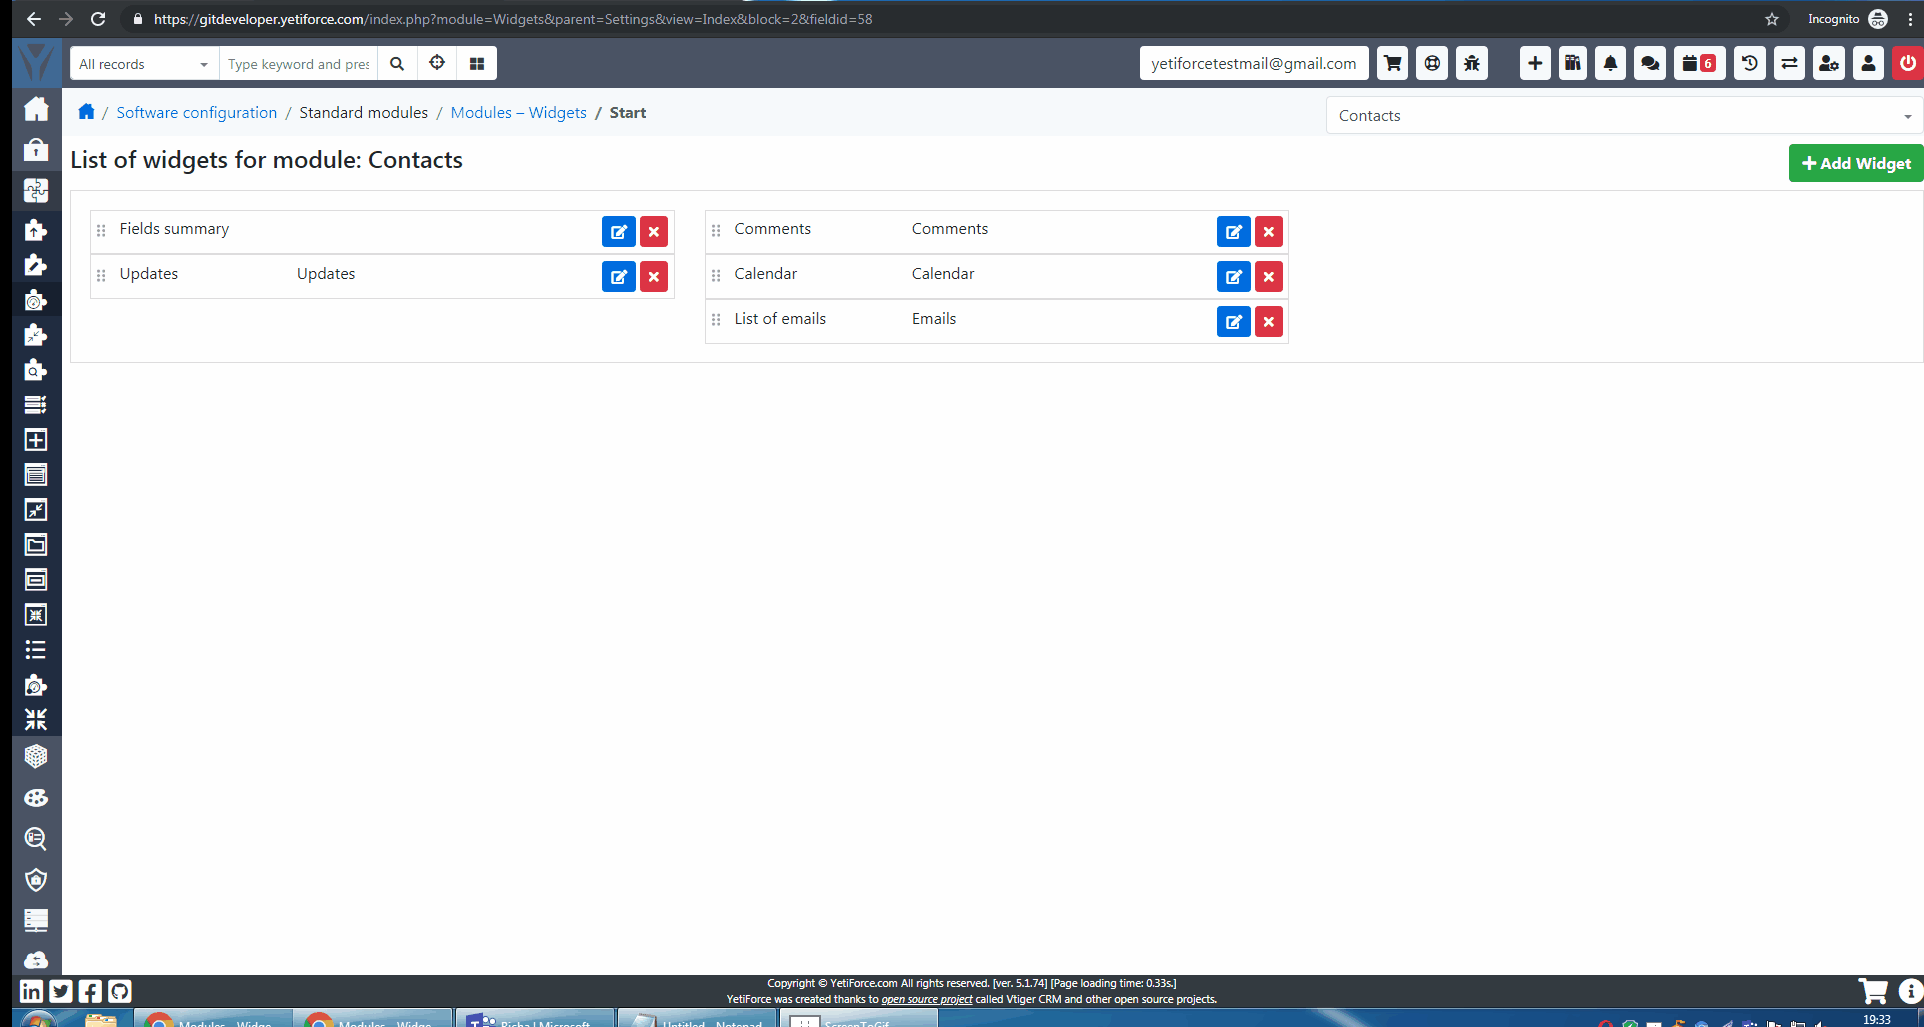
Task: Open the chat bubbles icon
Action: click(1650, 64)
